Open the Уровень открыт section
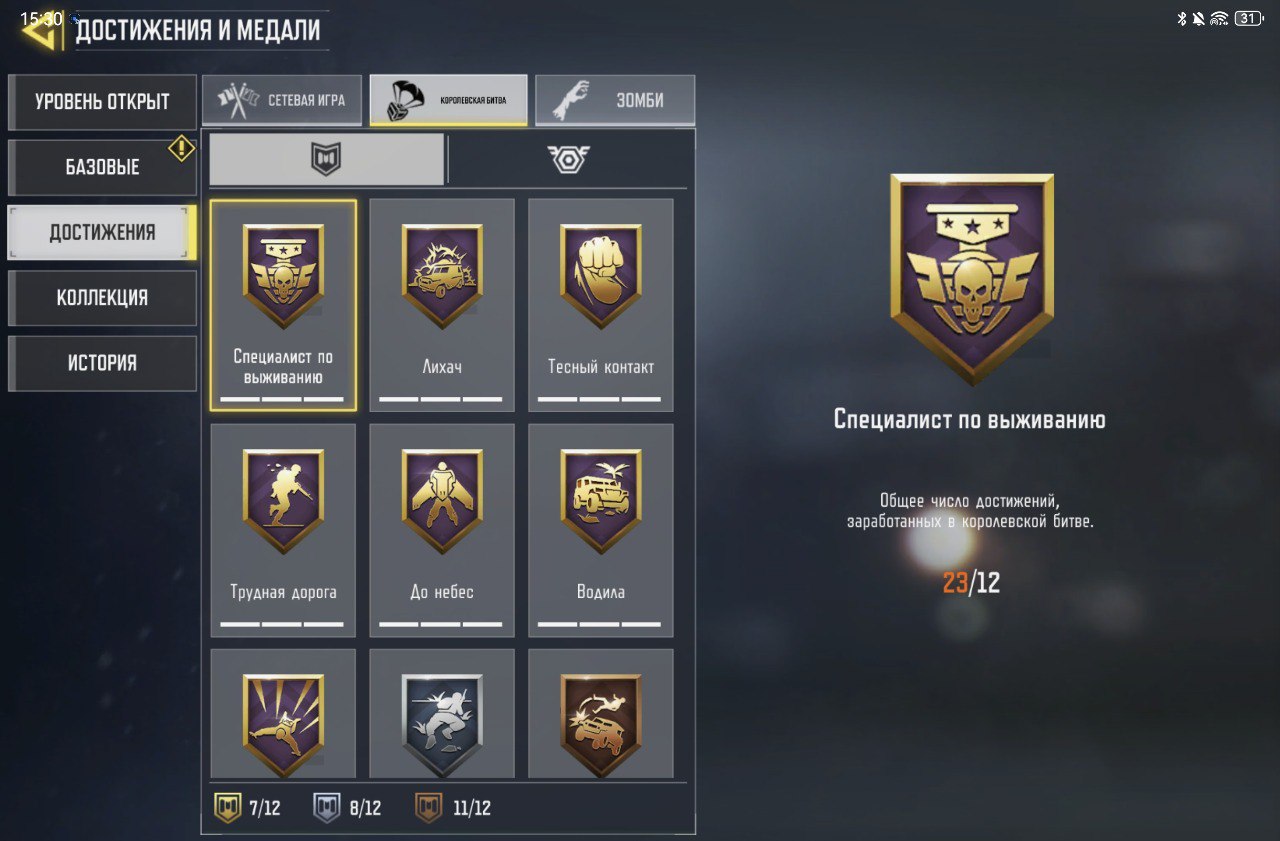Viewport: 1280px width, 841px height. pyautogui.click(x=102, y=102)
